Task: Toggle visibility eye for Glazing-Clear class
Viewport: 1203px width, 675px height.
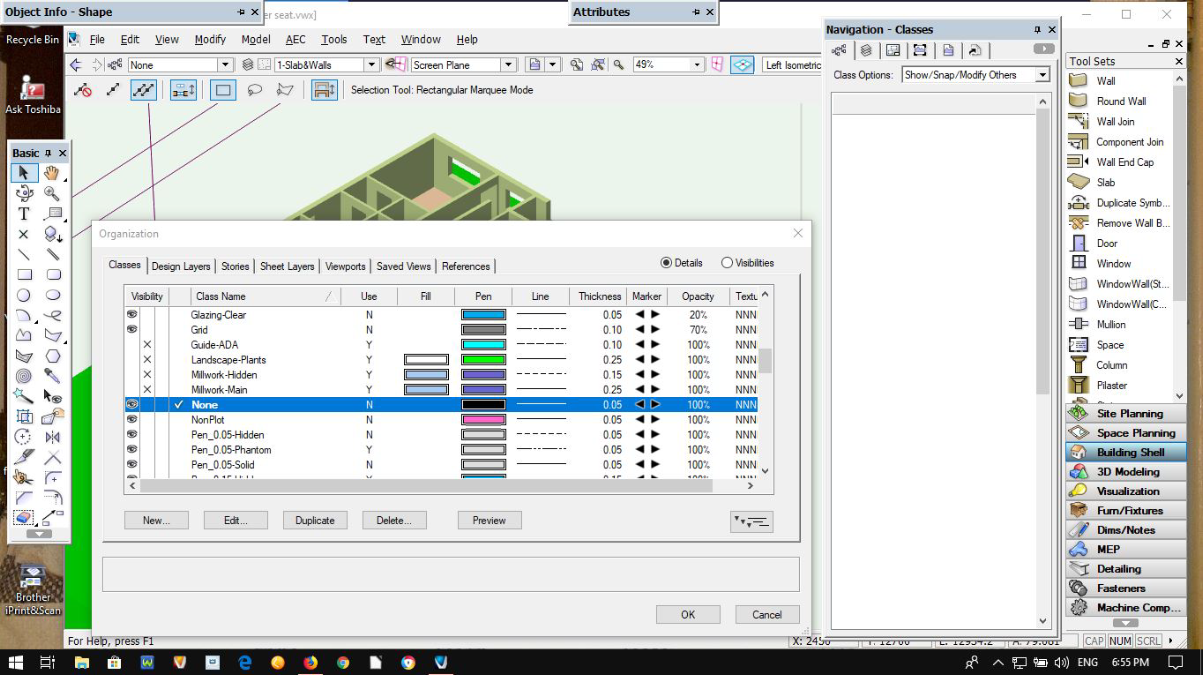Action: click(131, 315)
